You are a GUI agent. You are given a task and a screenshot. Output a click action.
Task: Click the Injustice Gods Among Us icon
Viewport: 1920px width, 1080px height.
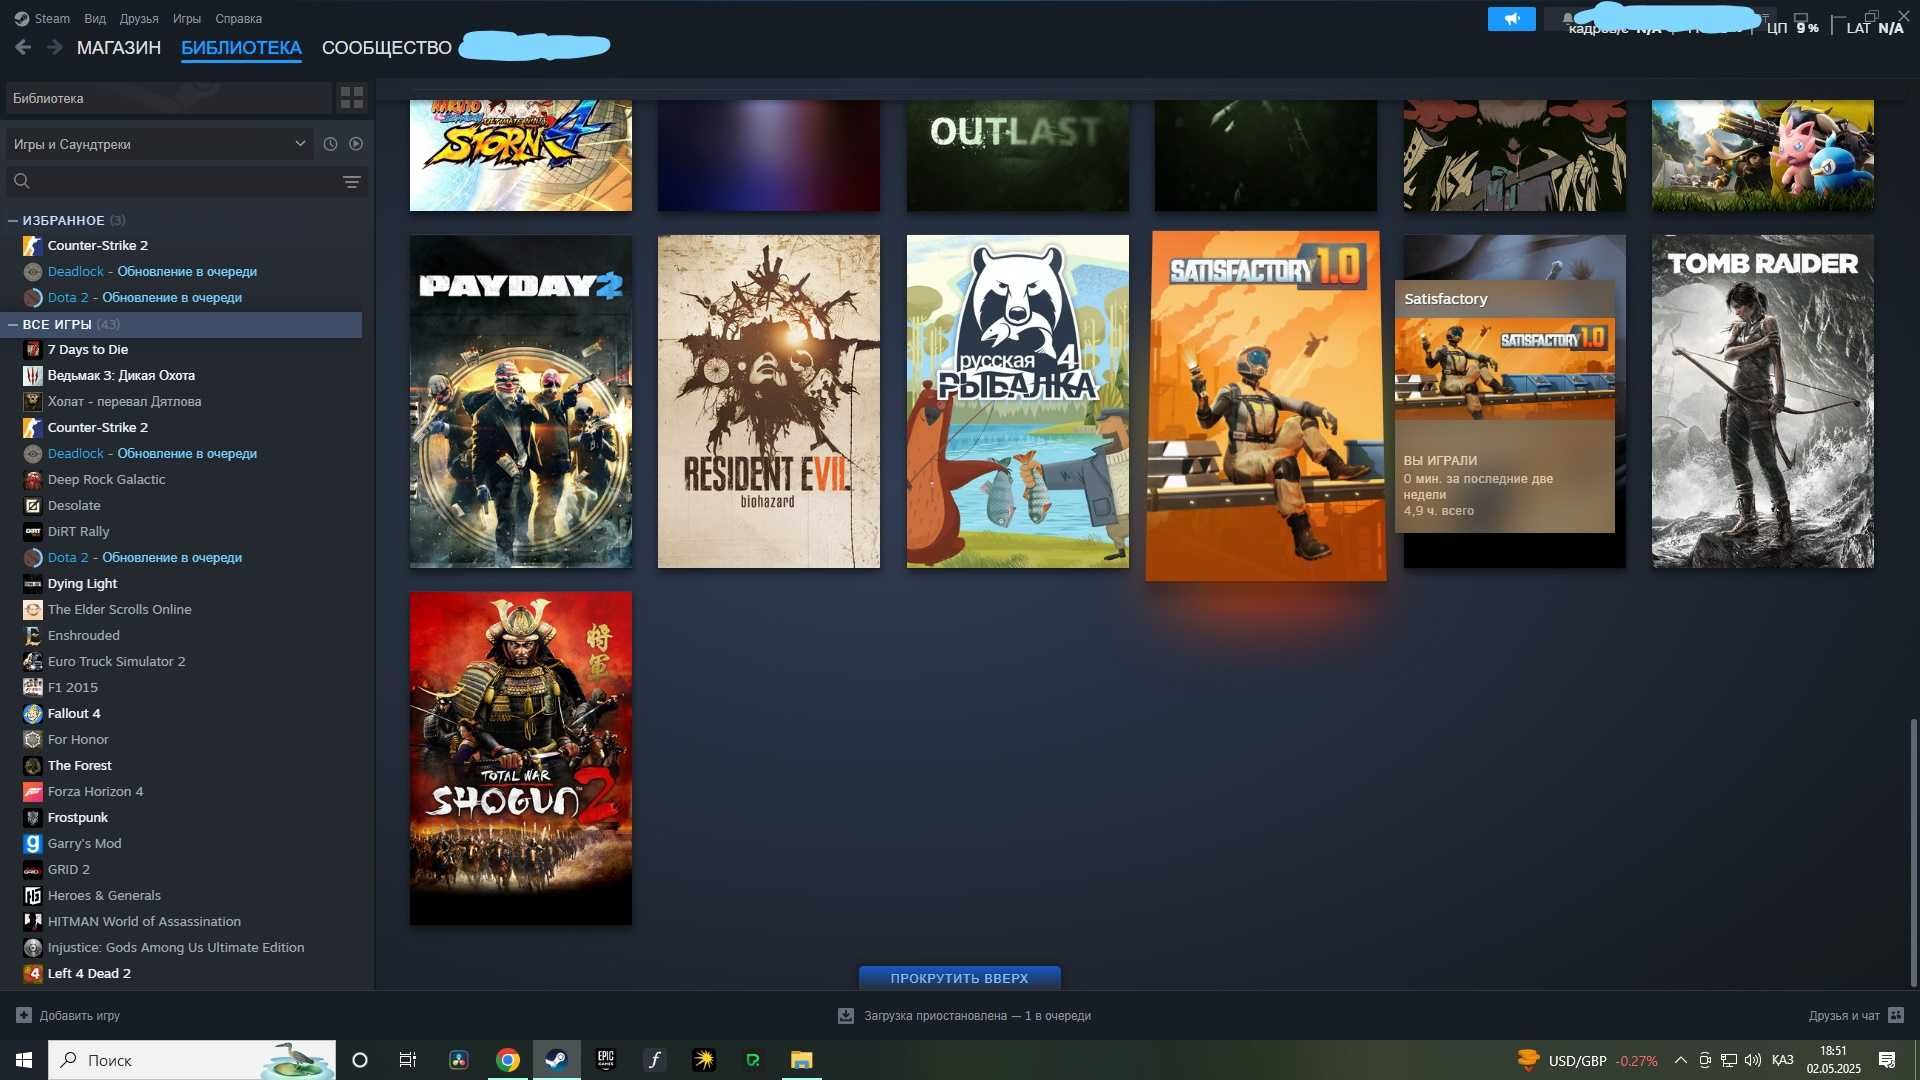33,947
